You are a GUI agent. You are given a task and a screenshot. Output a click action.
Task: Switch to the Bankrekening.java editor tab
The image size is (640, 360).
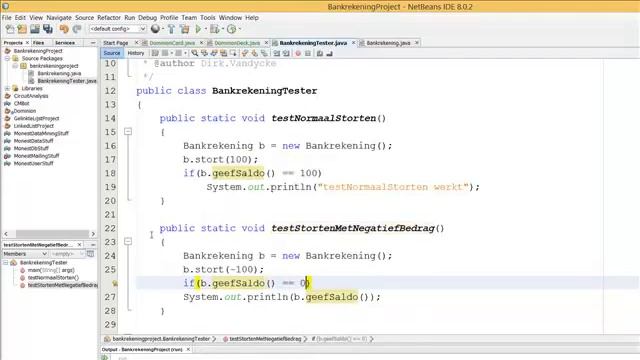point(388,43)
